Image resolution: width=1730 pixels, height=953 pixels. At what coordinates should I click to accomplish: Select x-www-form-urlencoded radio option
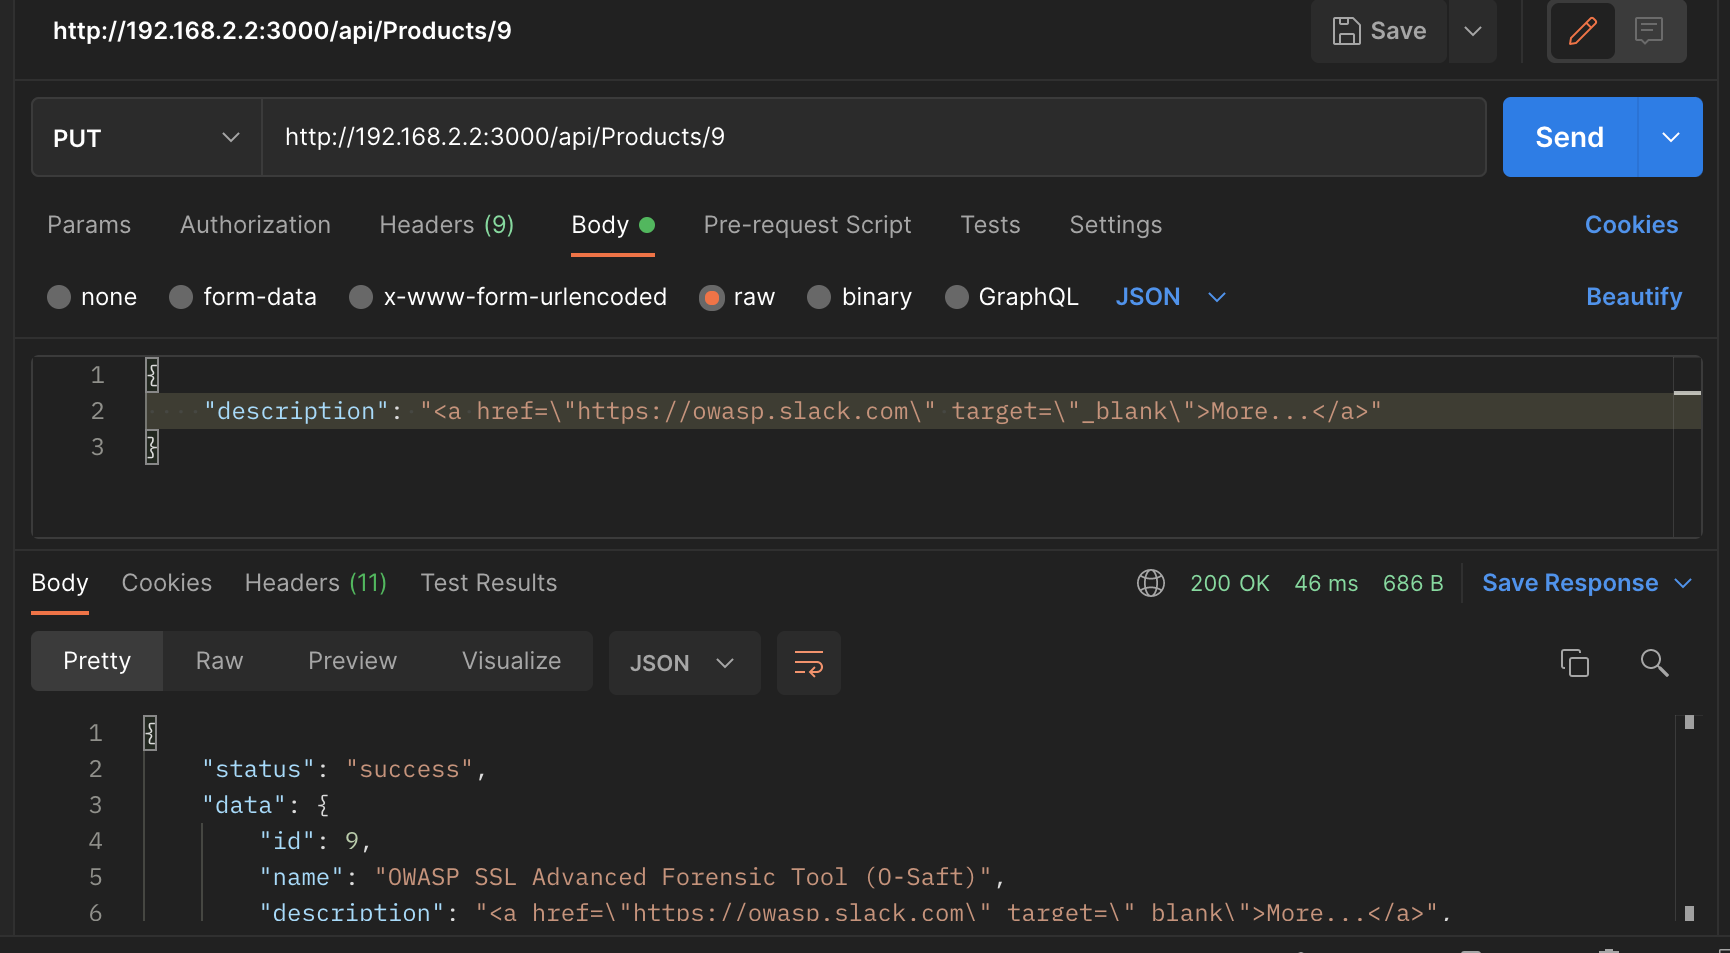coord(361,297)
